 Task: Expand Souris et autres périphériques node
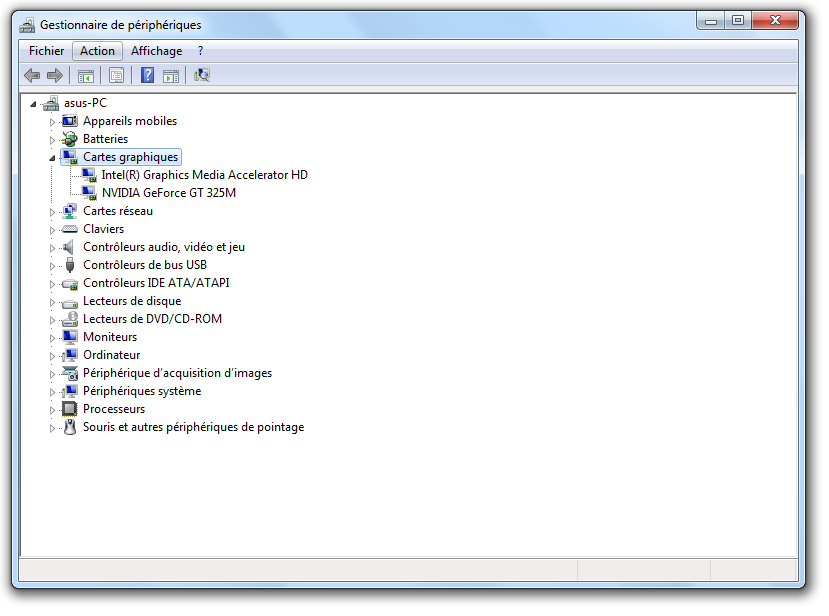[52, 428]
